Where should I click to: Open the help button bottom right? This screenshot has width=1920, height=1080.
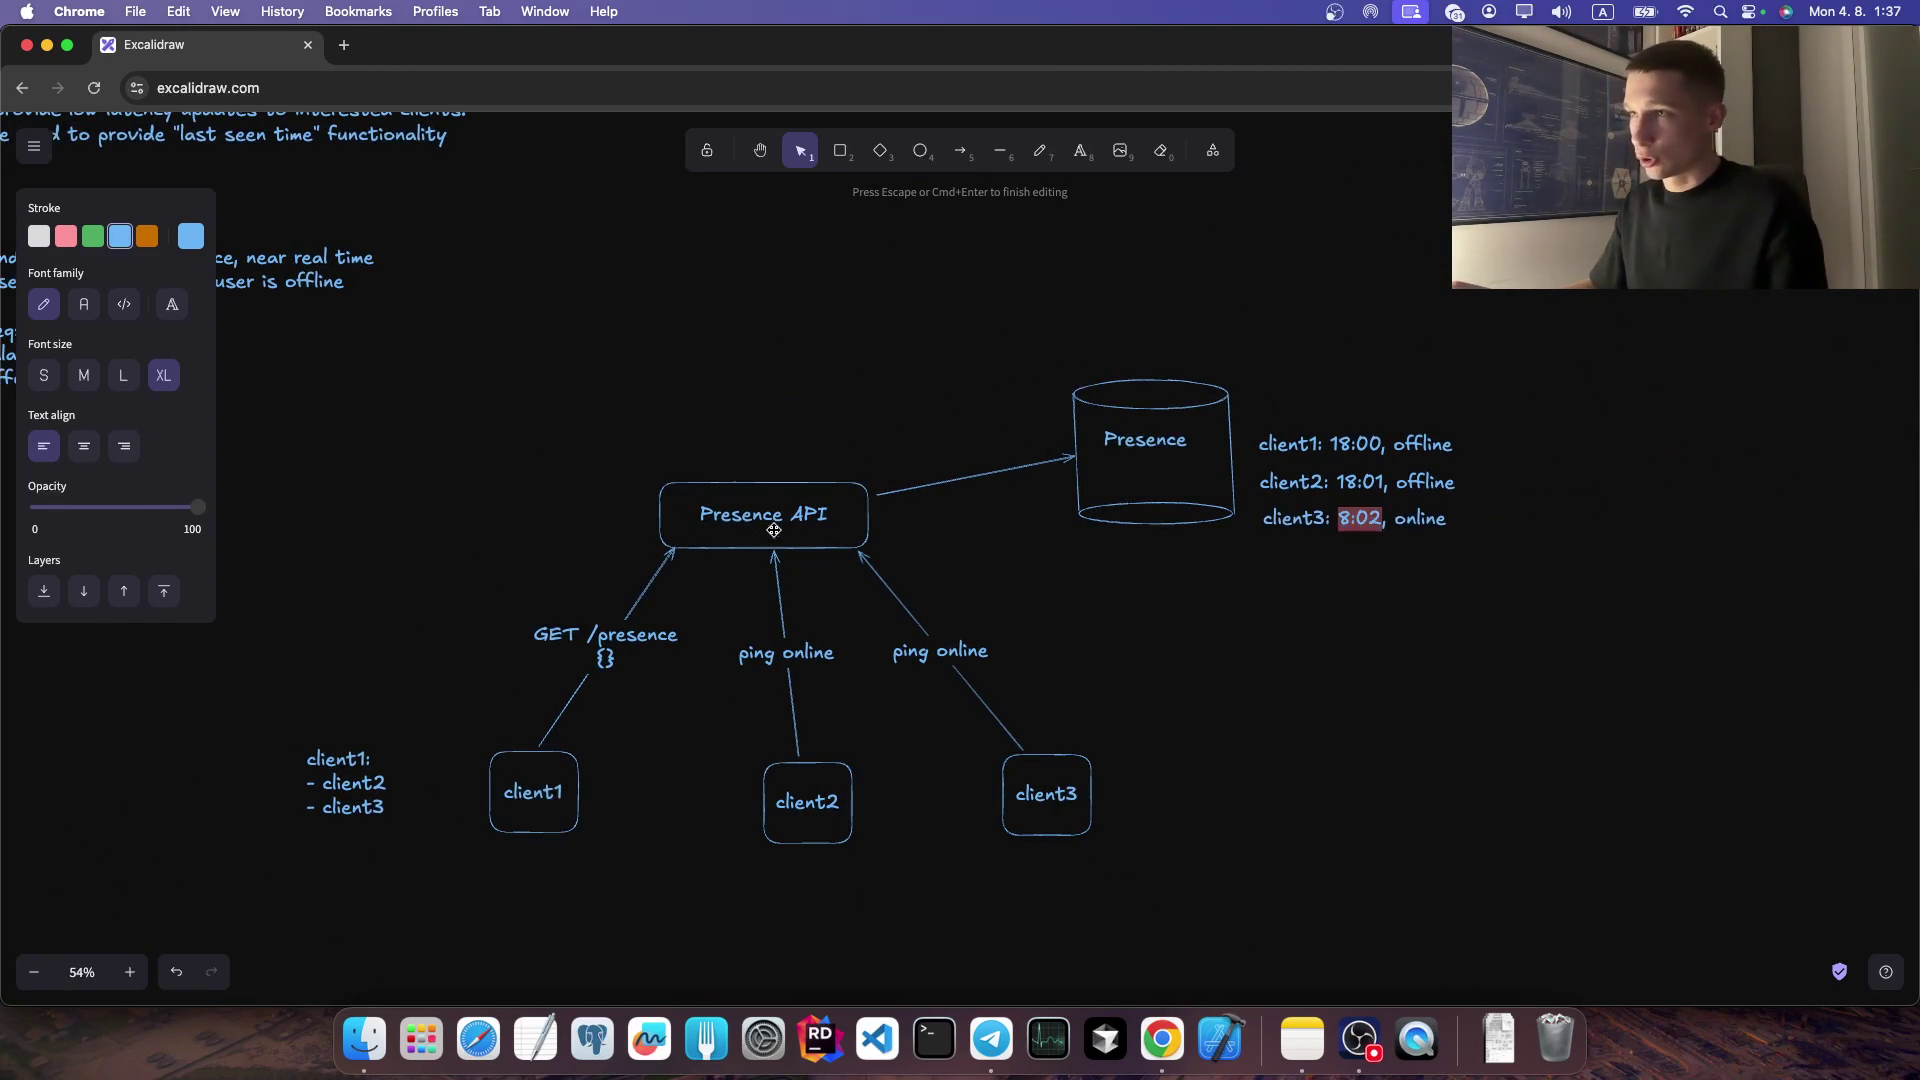1886,971
